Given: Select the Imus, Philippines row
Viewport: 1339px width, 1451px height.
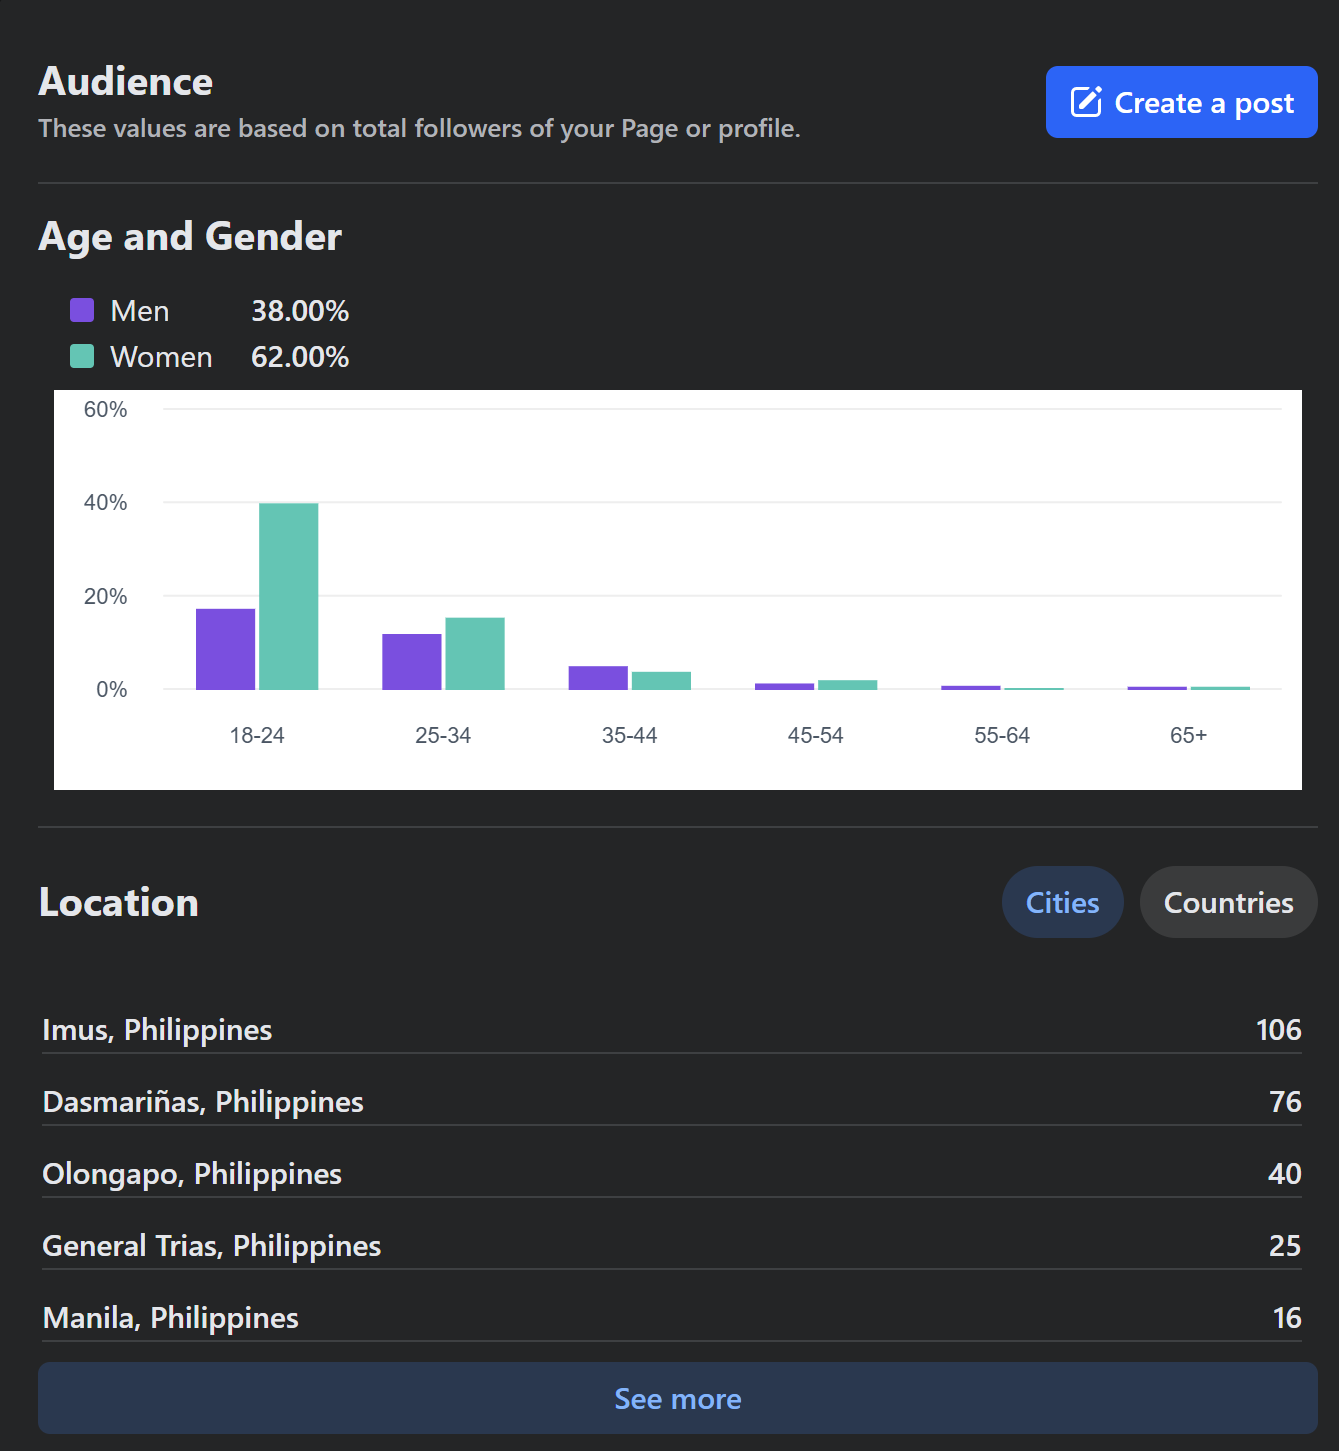Looking at the screenshot, I should 671,1030.
